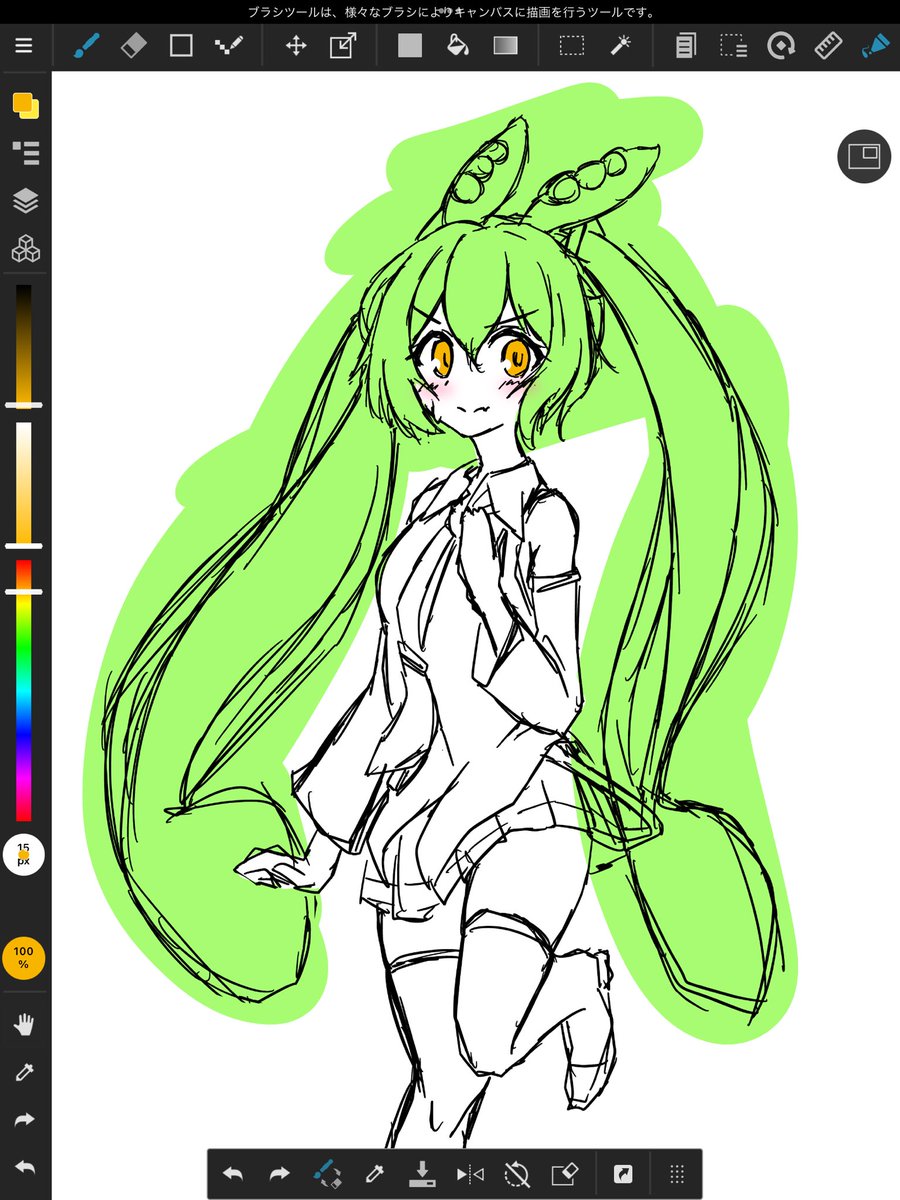The image size is (900, 1200).
Task: Adjust the rainbow hue slider
Action: pyautogui.click(x=23, y=690)
